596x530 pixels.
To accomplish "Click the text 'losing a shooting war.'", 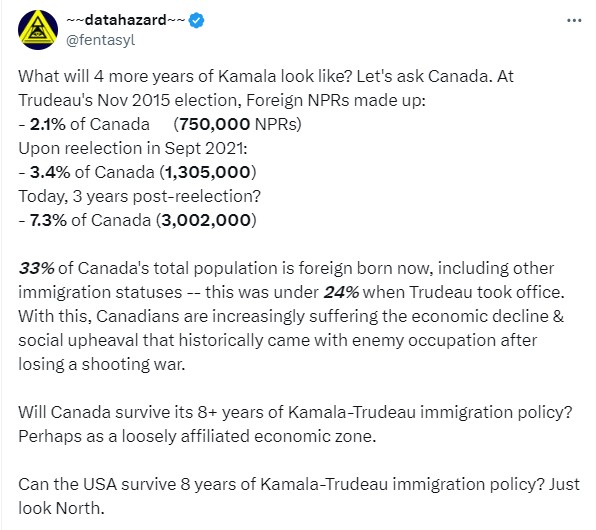I will [102, 364].
